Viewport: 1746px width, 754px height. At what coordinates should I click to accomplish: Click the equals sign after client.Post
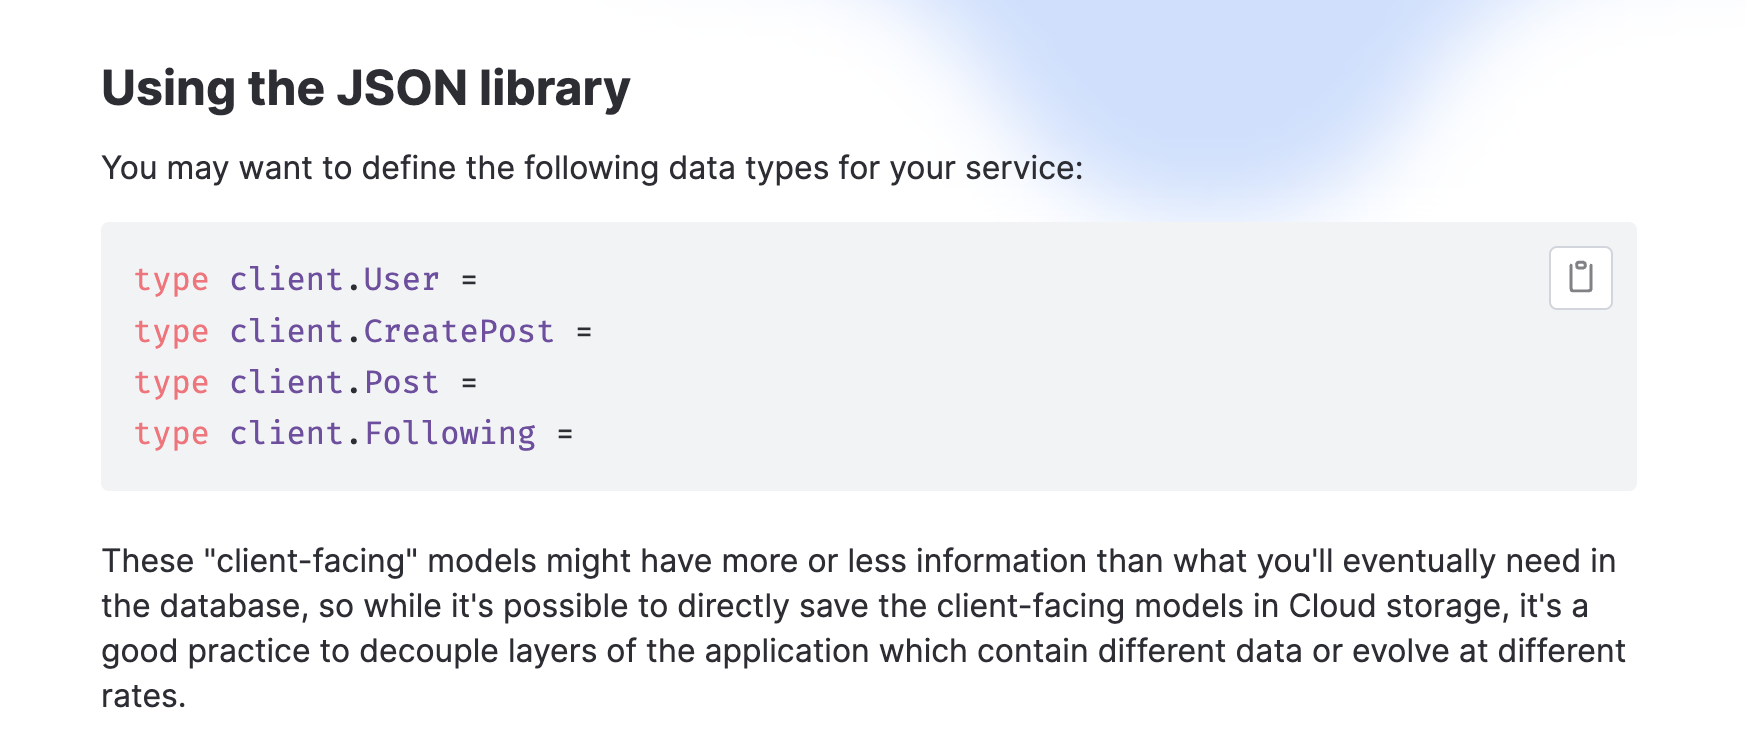click(469, 383)
